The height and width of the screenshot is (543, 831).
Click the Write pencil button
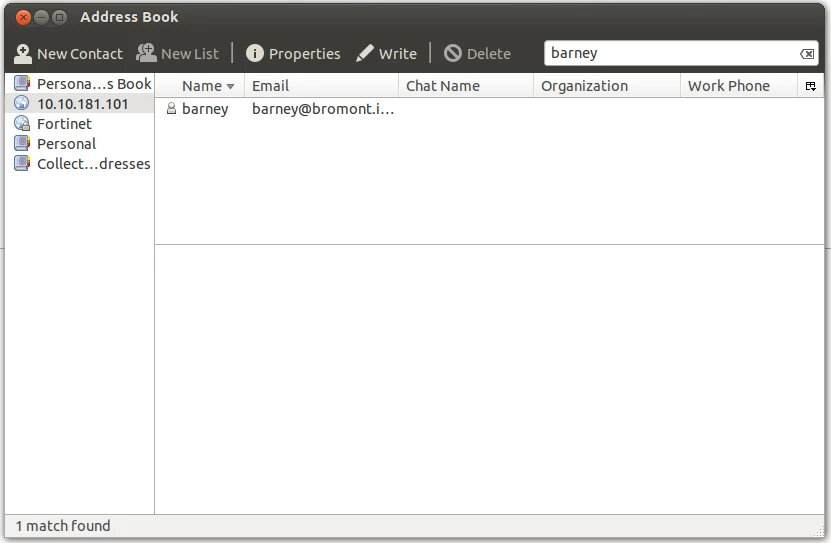click(x=386, y=54)
